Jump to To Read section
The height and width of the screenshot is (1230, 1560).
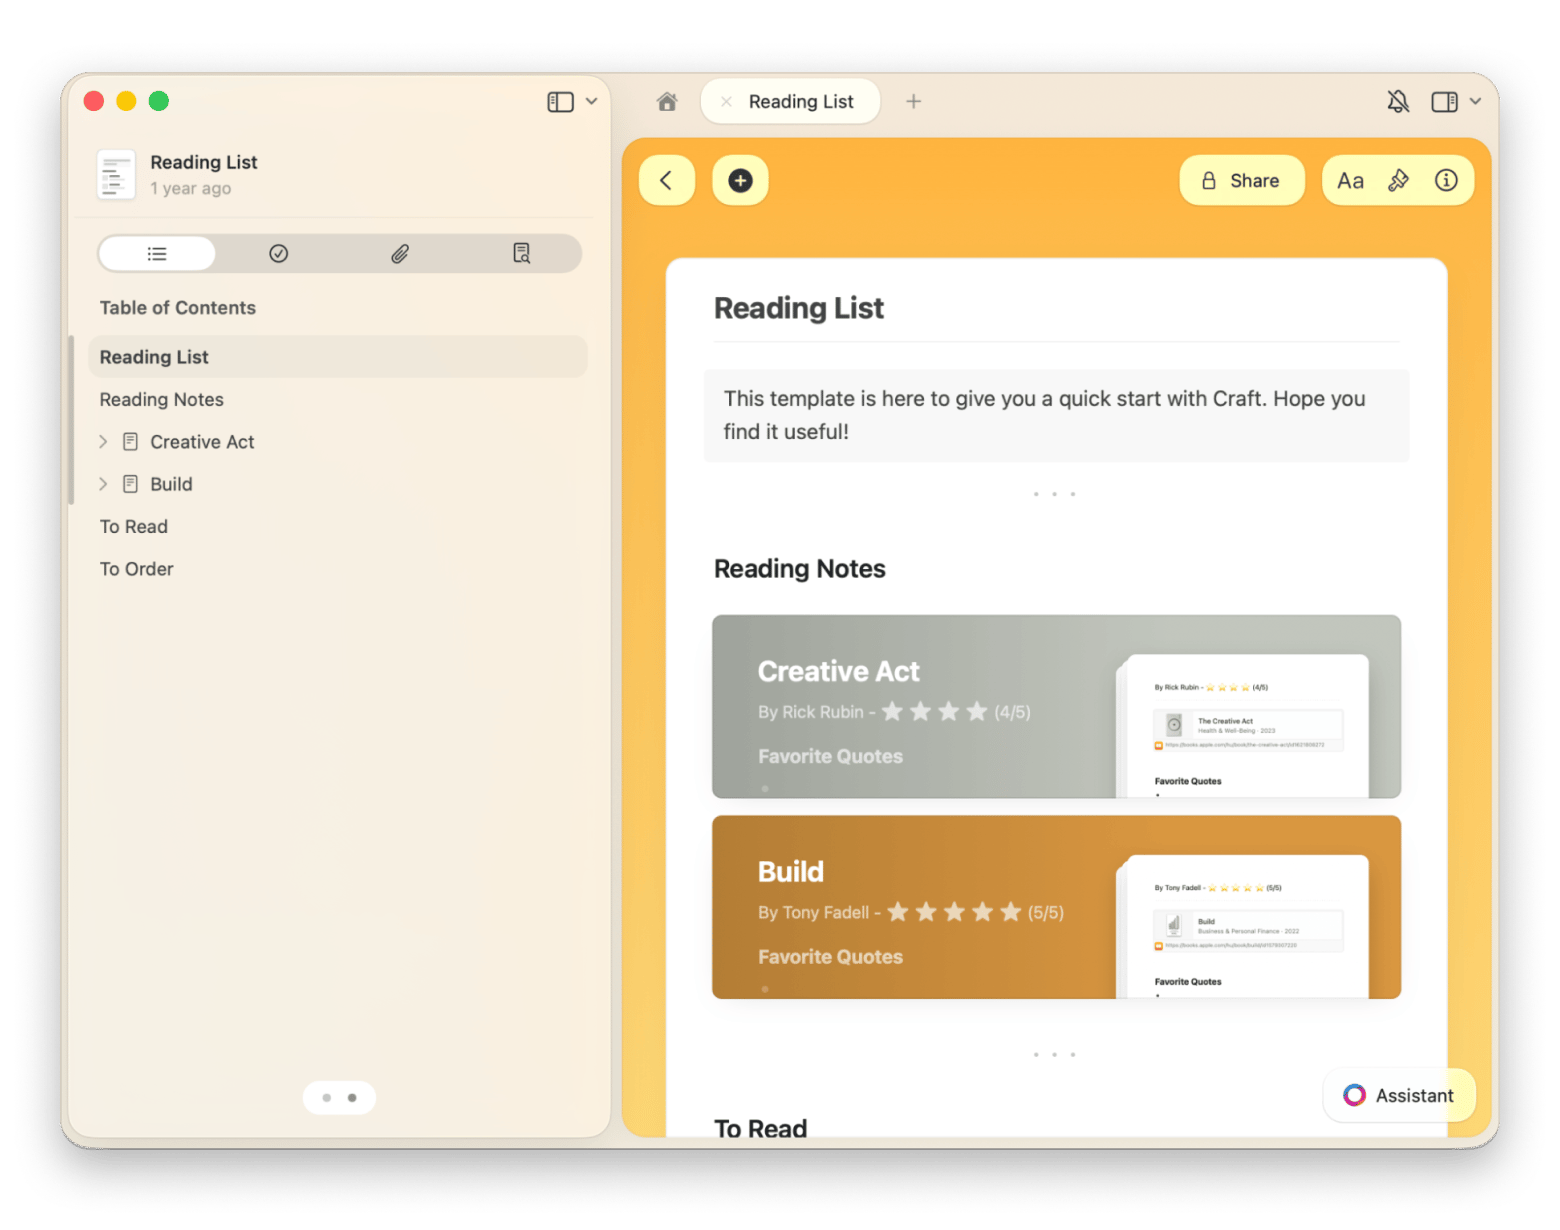[x=133, y=527]
